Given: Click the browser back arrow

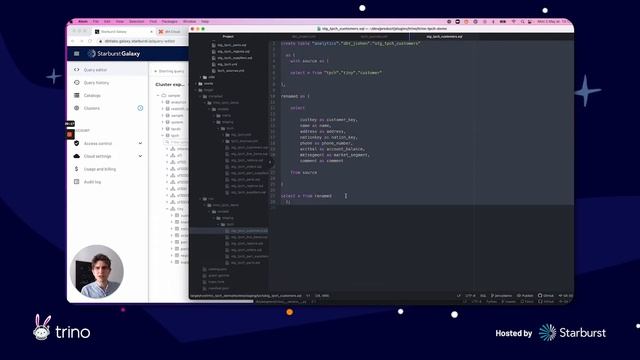Looking at the screenshot, I should pyautogui.click(x=73, y=41).
